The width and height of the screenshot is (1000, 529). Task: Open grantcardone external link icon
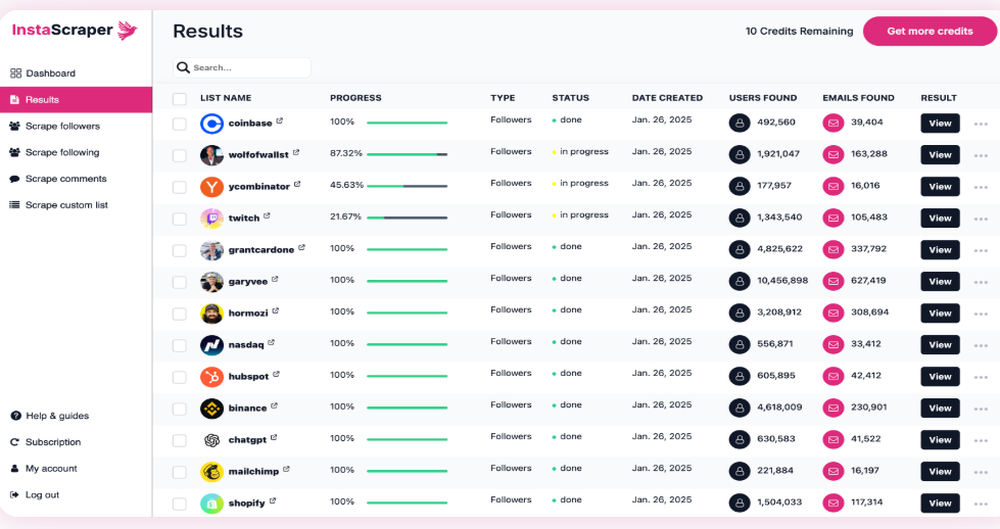pyautogui.click(x=302, y=248)
